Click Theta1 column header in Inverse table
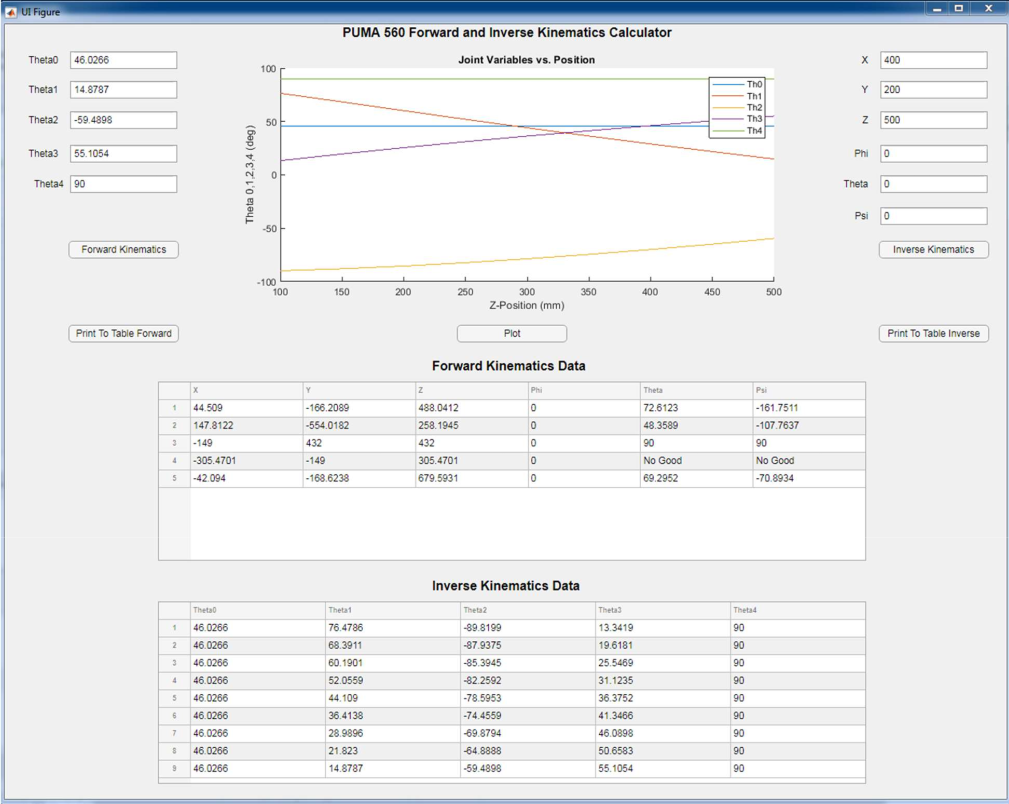The image size is (1009, 804). coord(393,610)
